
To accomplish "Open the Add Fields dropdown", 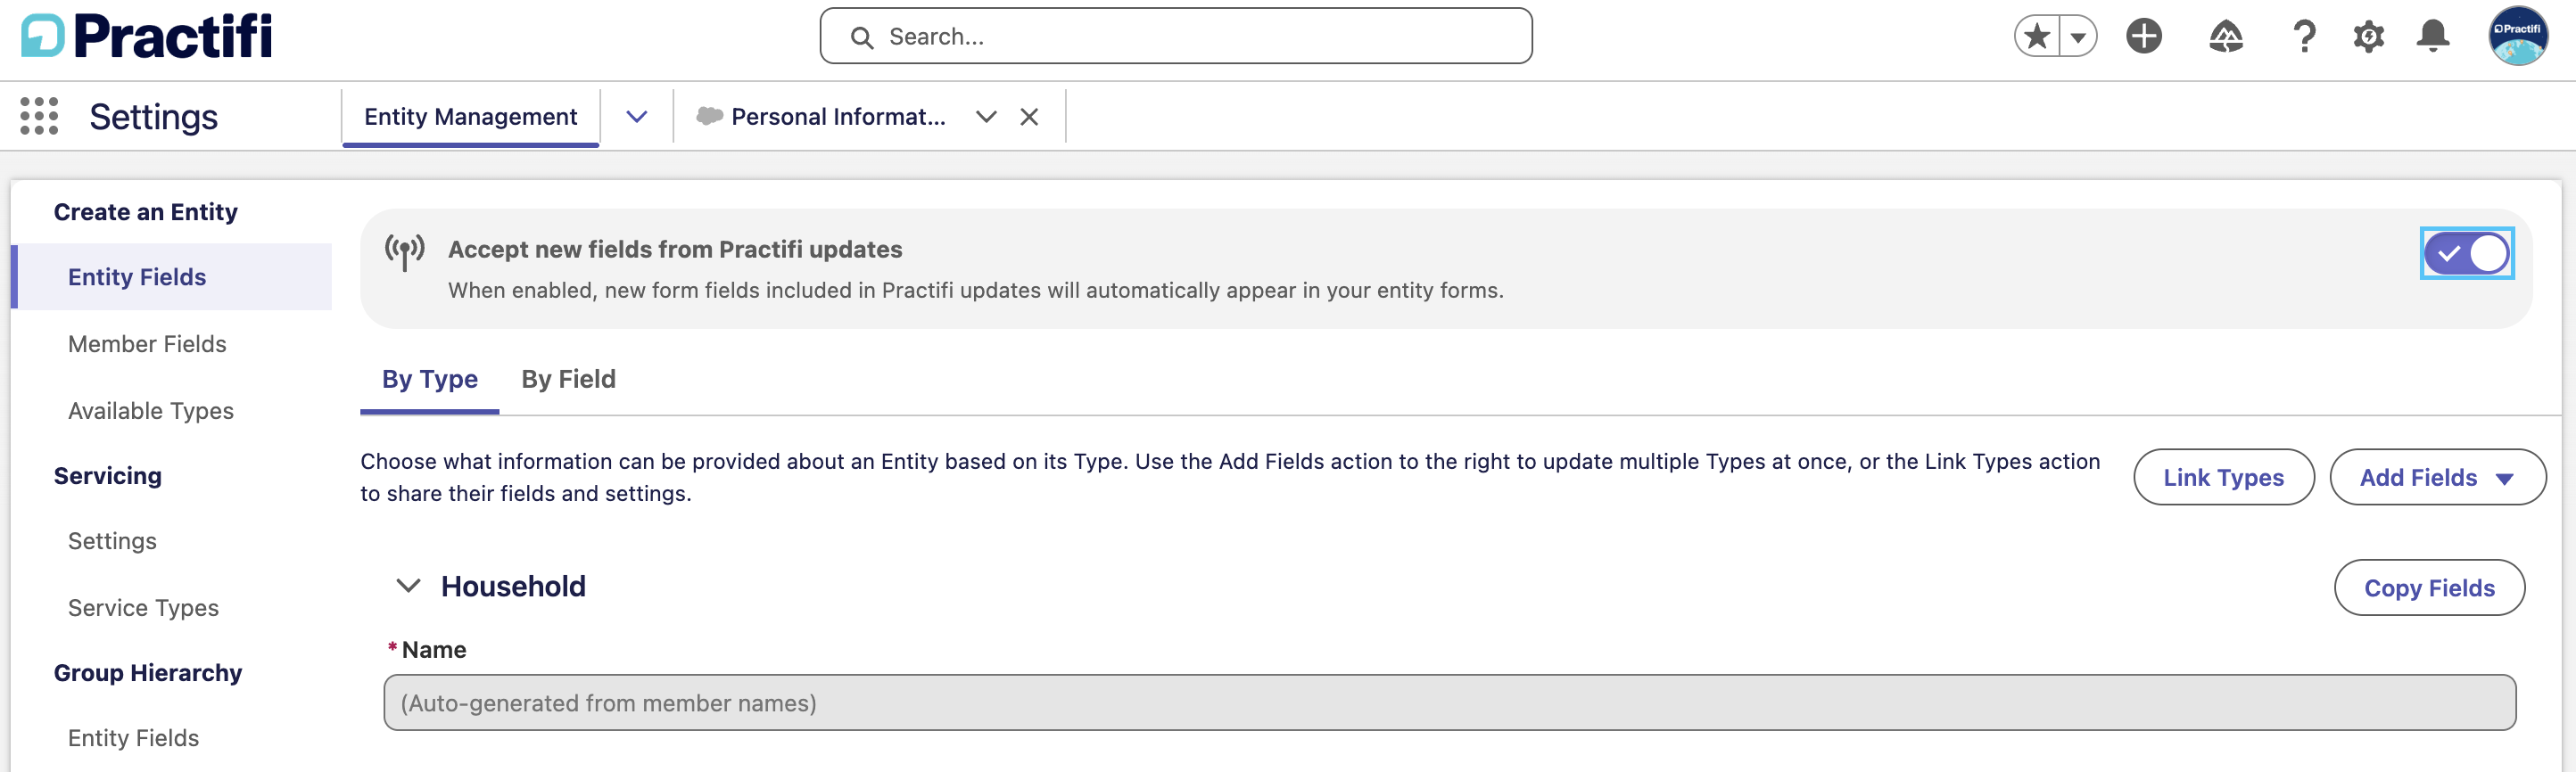I will coord(2437,477).
